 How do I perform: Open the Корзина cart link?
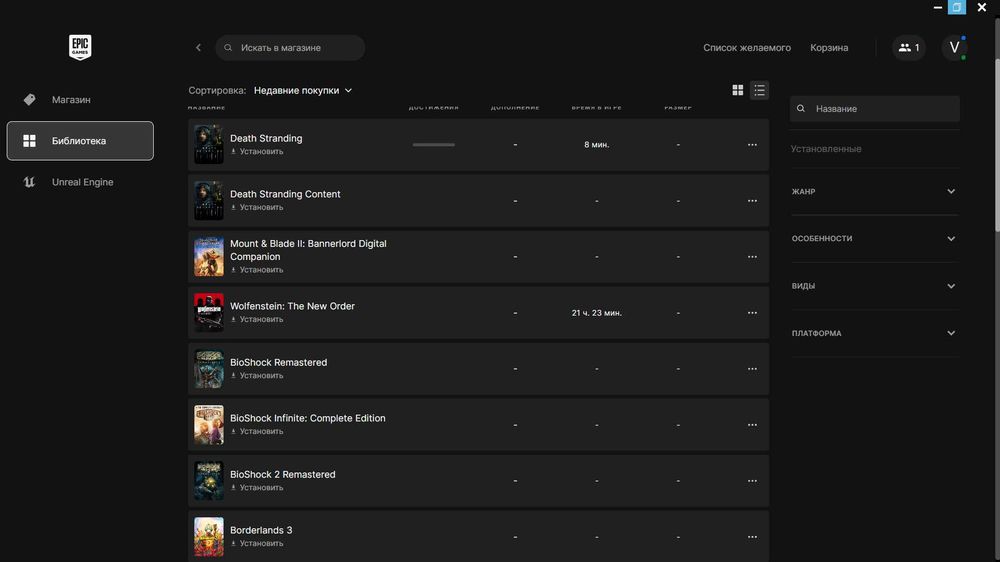[x=829, y=48]
